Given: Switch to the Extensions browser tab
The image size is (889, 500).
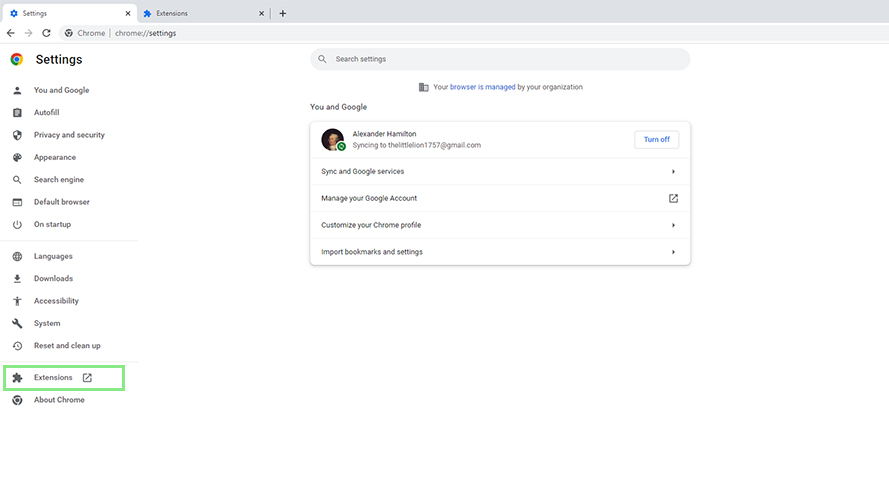Looking at the screenshot, I should coord(202,13).
